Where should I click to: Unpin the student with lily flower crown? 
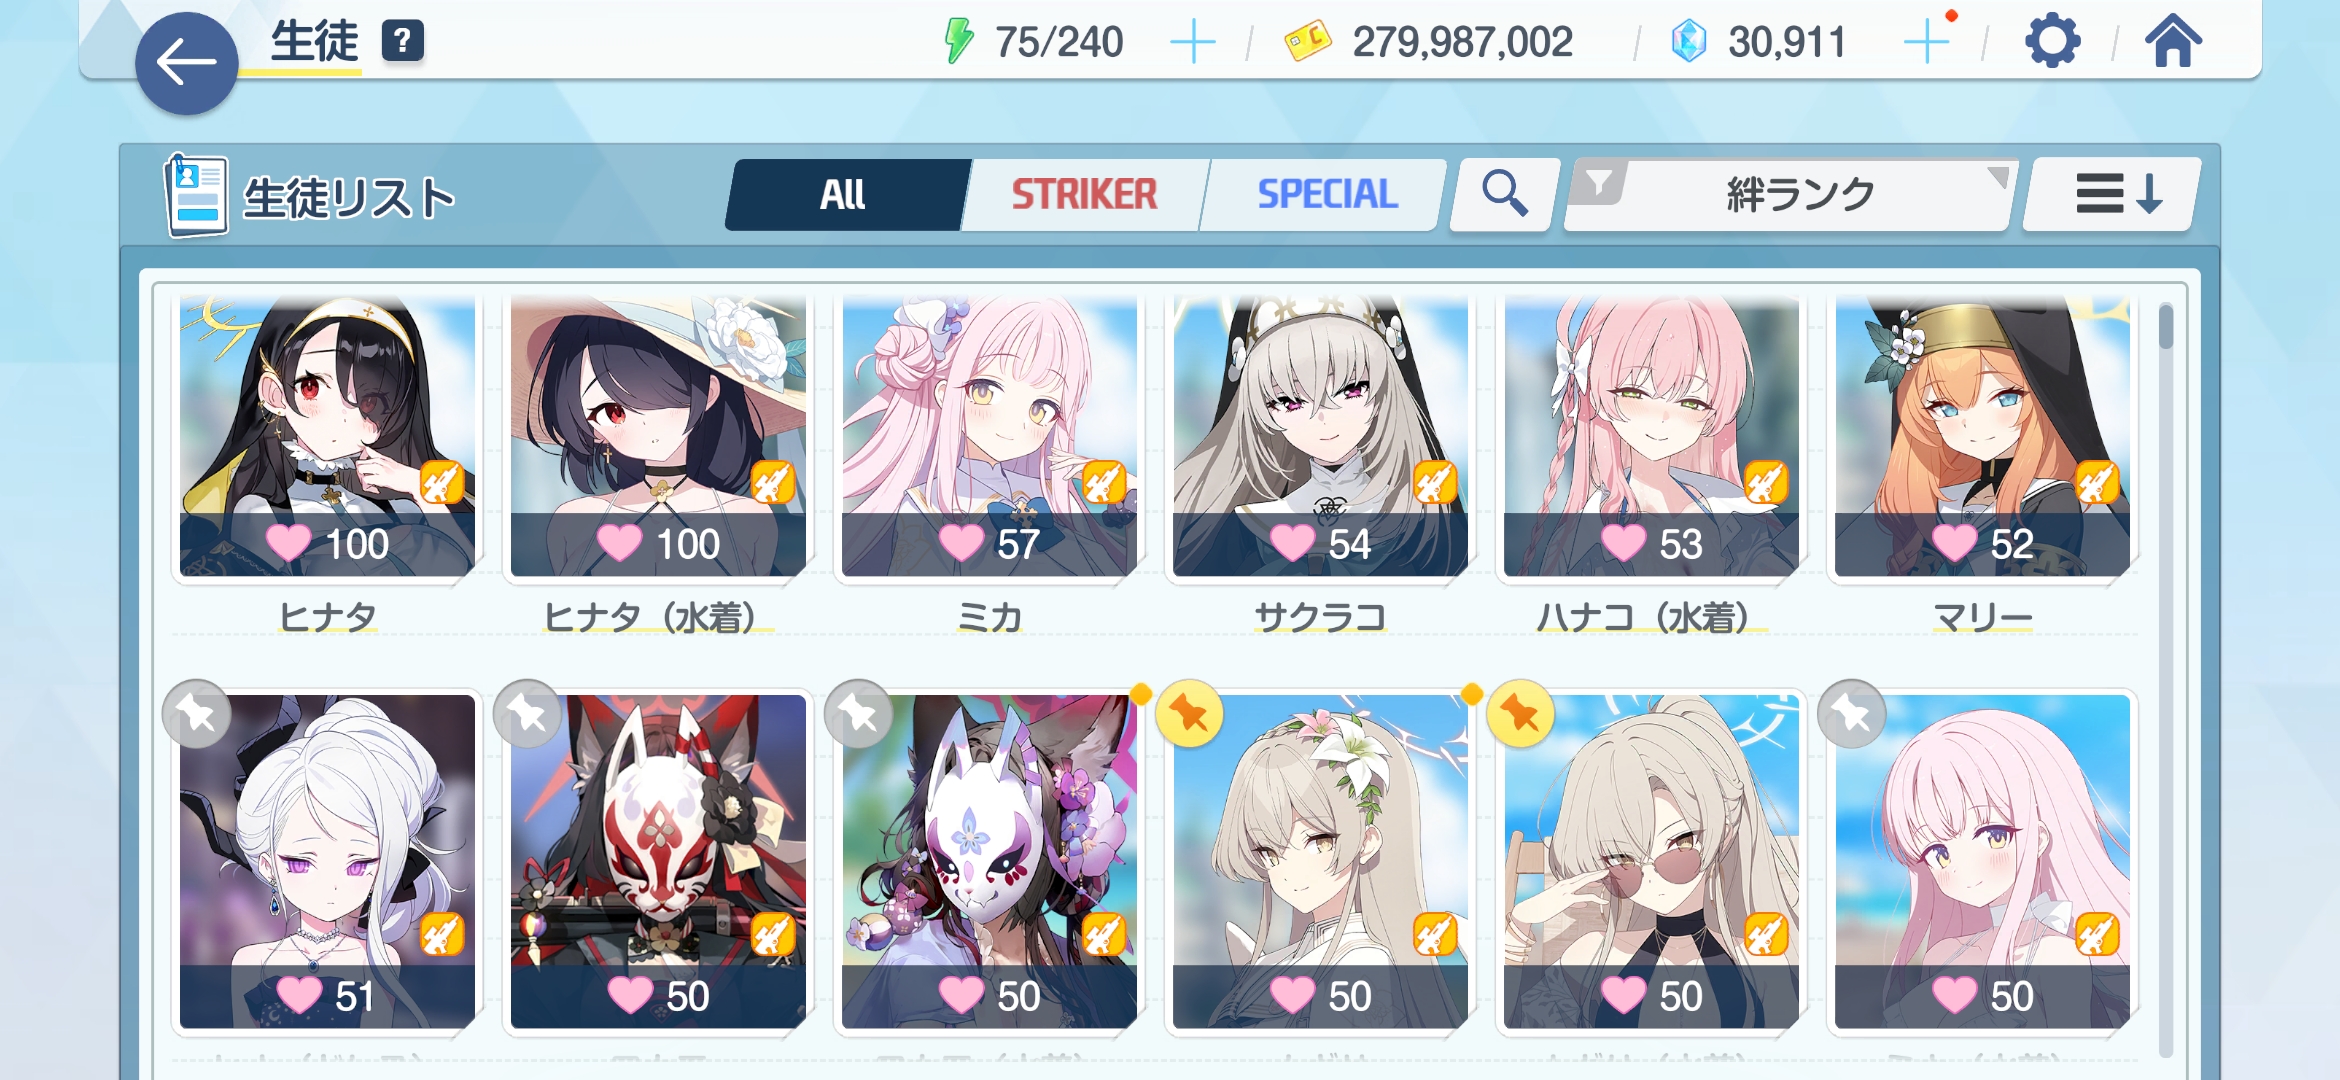[1189, 714]
